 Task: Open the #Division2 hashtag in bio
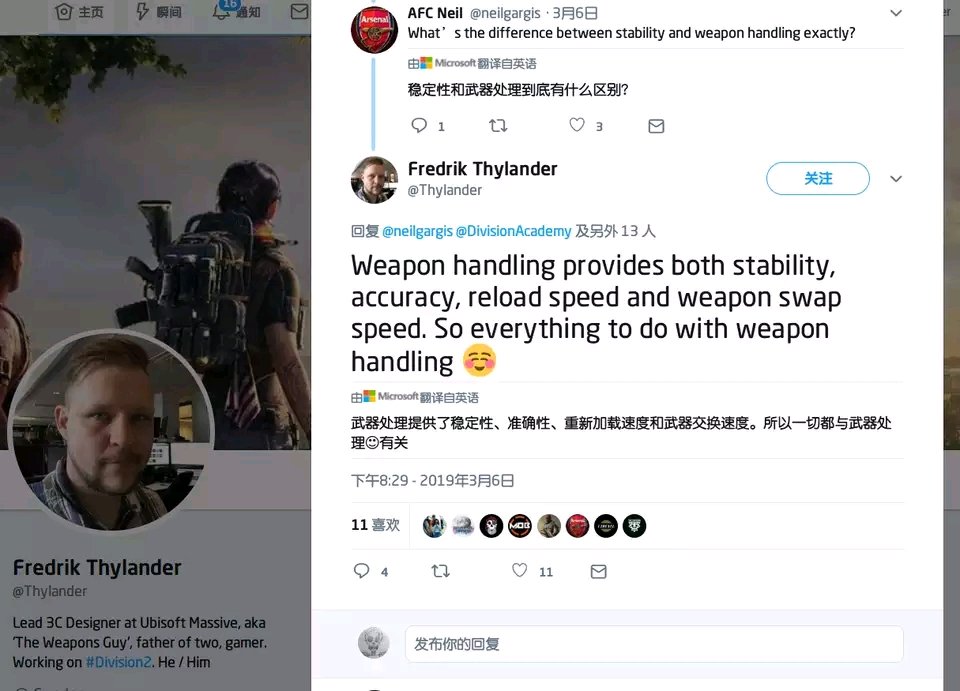coord(119,662)
